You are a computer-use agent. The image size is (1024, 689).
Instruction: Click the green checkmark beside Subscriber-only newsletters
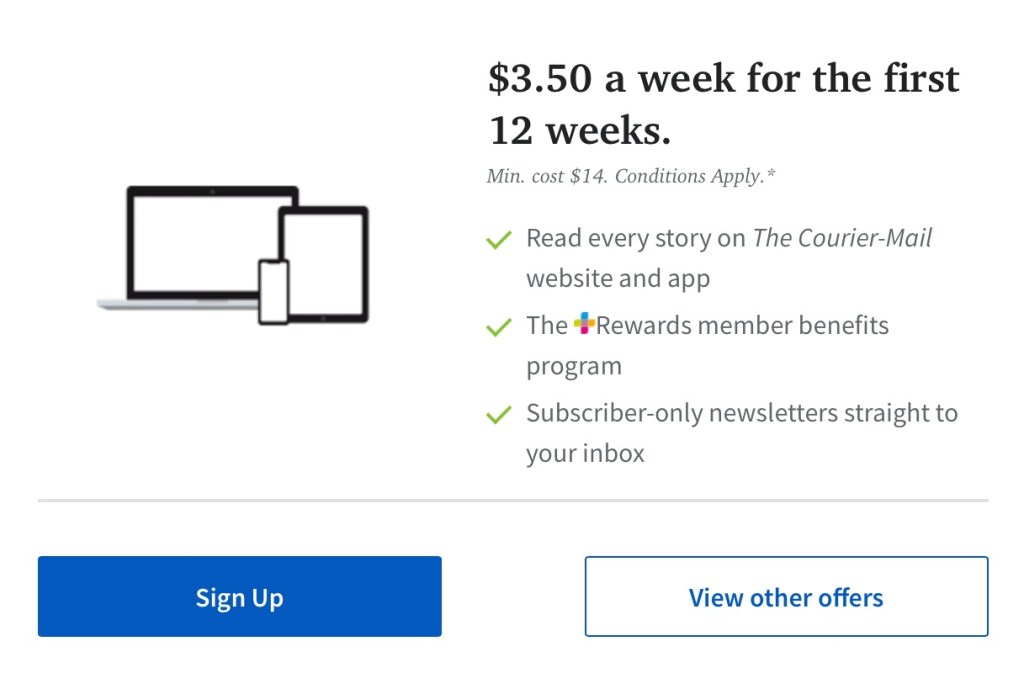pyautogui.click(x=498, y=414)
